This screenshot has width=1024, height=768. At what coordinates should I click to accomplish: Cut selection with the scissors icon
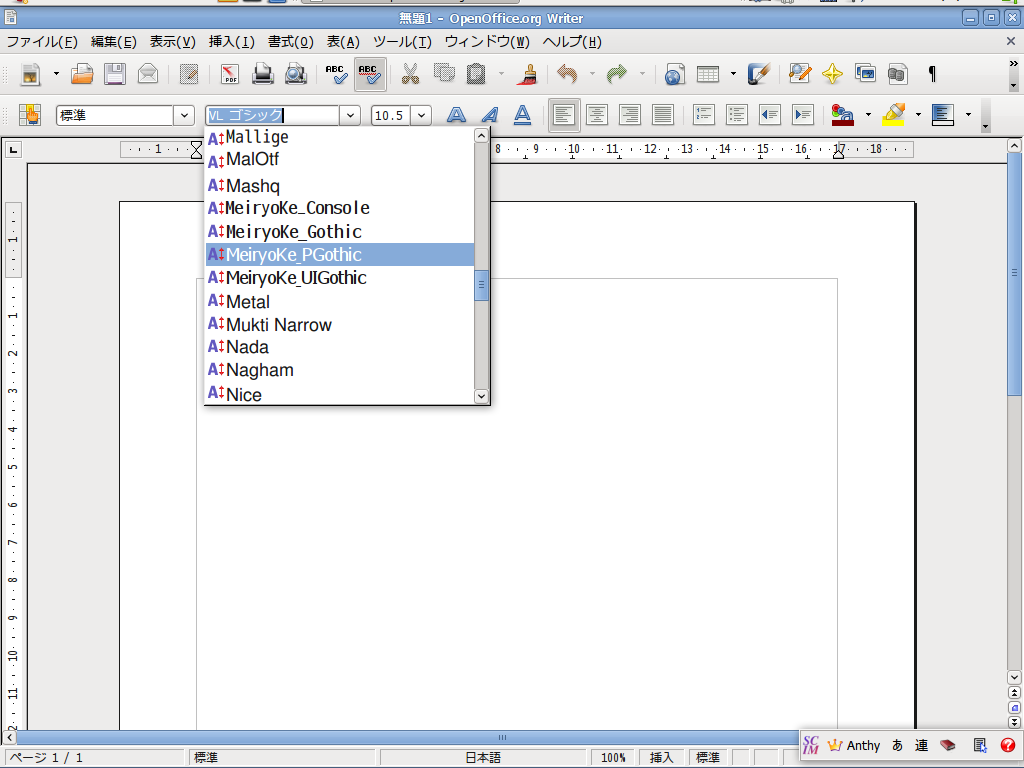(410, 74)
